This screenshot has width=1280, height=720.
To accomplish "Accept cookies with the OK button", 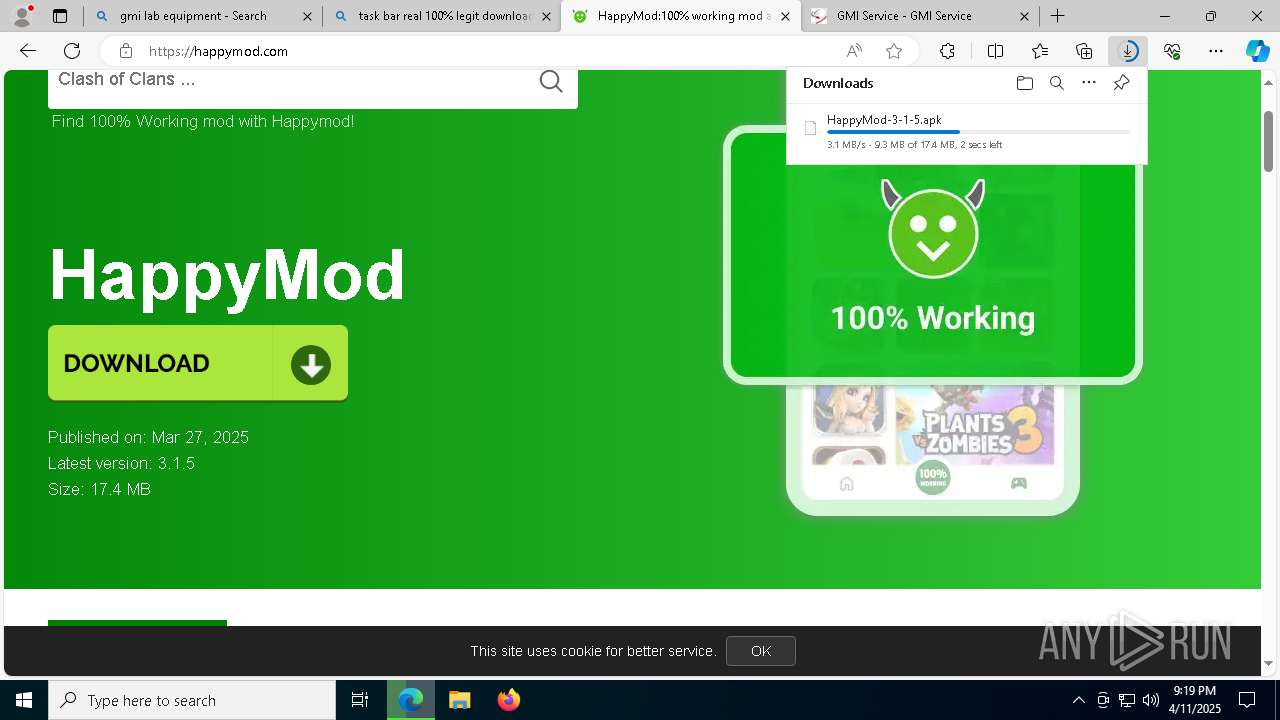I will point(761,651).
